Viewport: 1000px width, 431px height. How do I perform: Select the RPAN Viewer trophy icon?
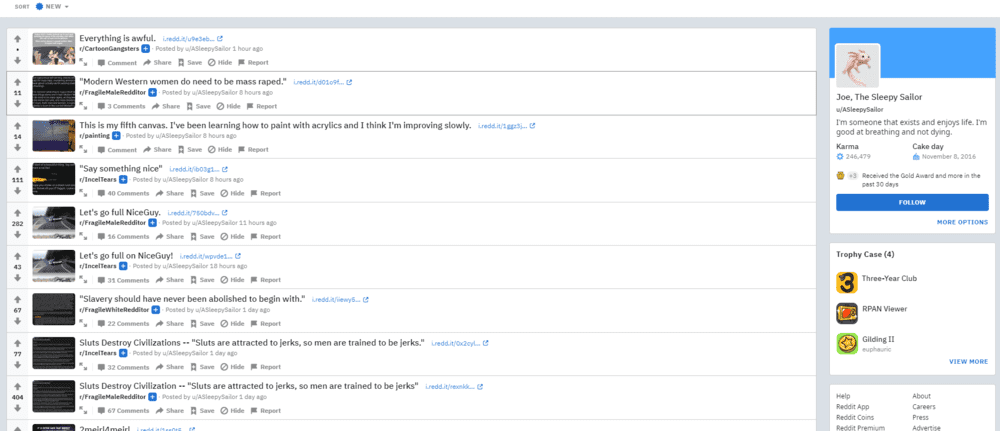(847, 313)
